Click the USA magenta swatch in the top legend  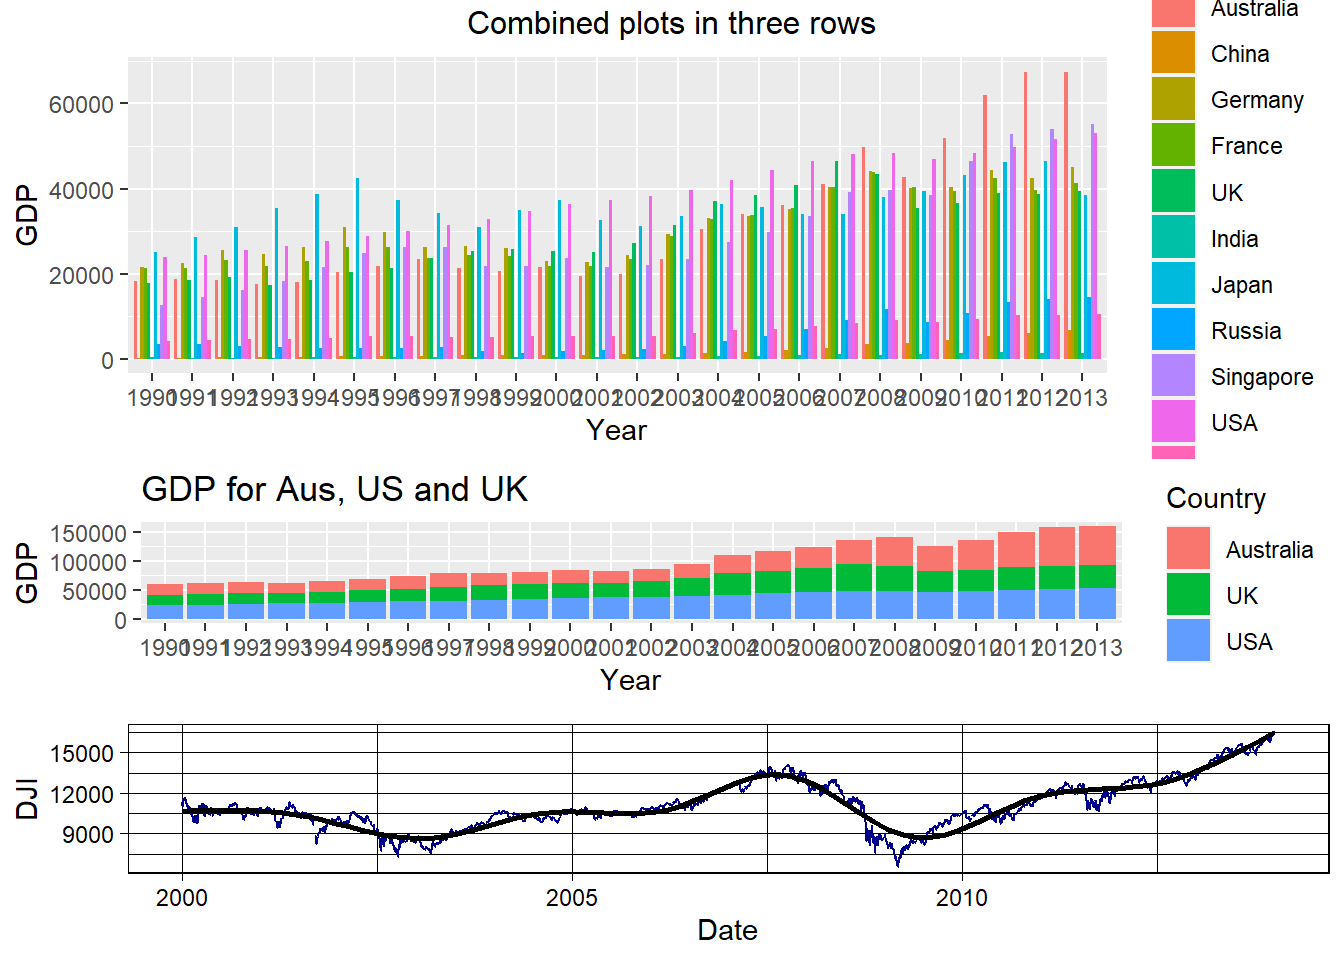click(x=1173, y=421)
